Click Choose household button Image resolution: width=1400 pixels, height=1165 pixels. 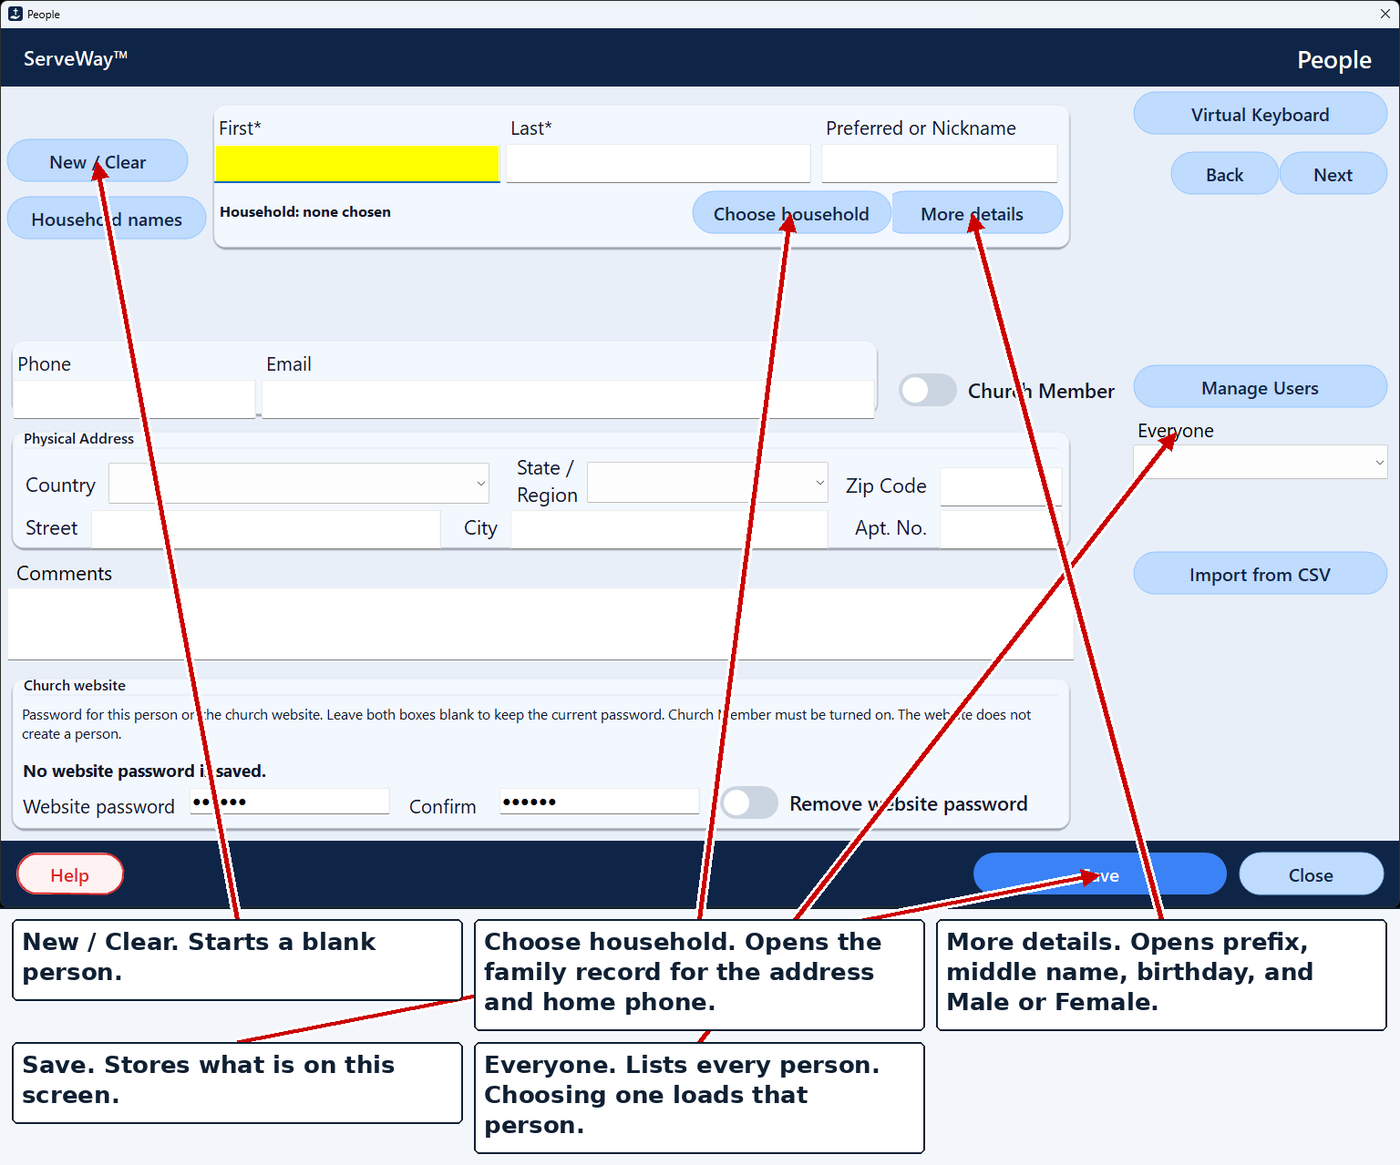791,213
